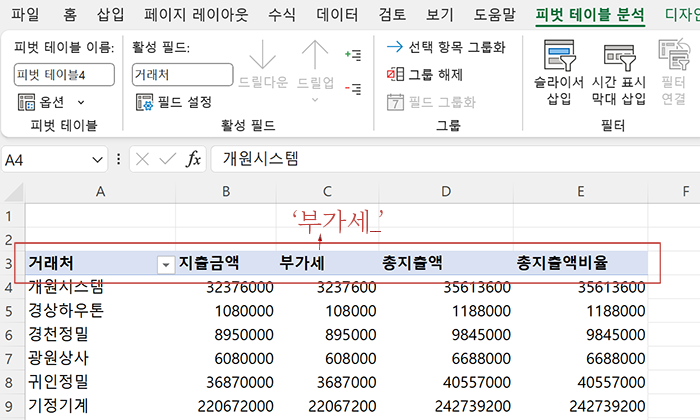Screen dimensions: 700x420
Task: Expand the 드릴업 dropdown chevron
Action: tap(315, 100)
